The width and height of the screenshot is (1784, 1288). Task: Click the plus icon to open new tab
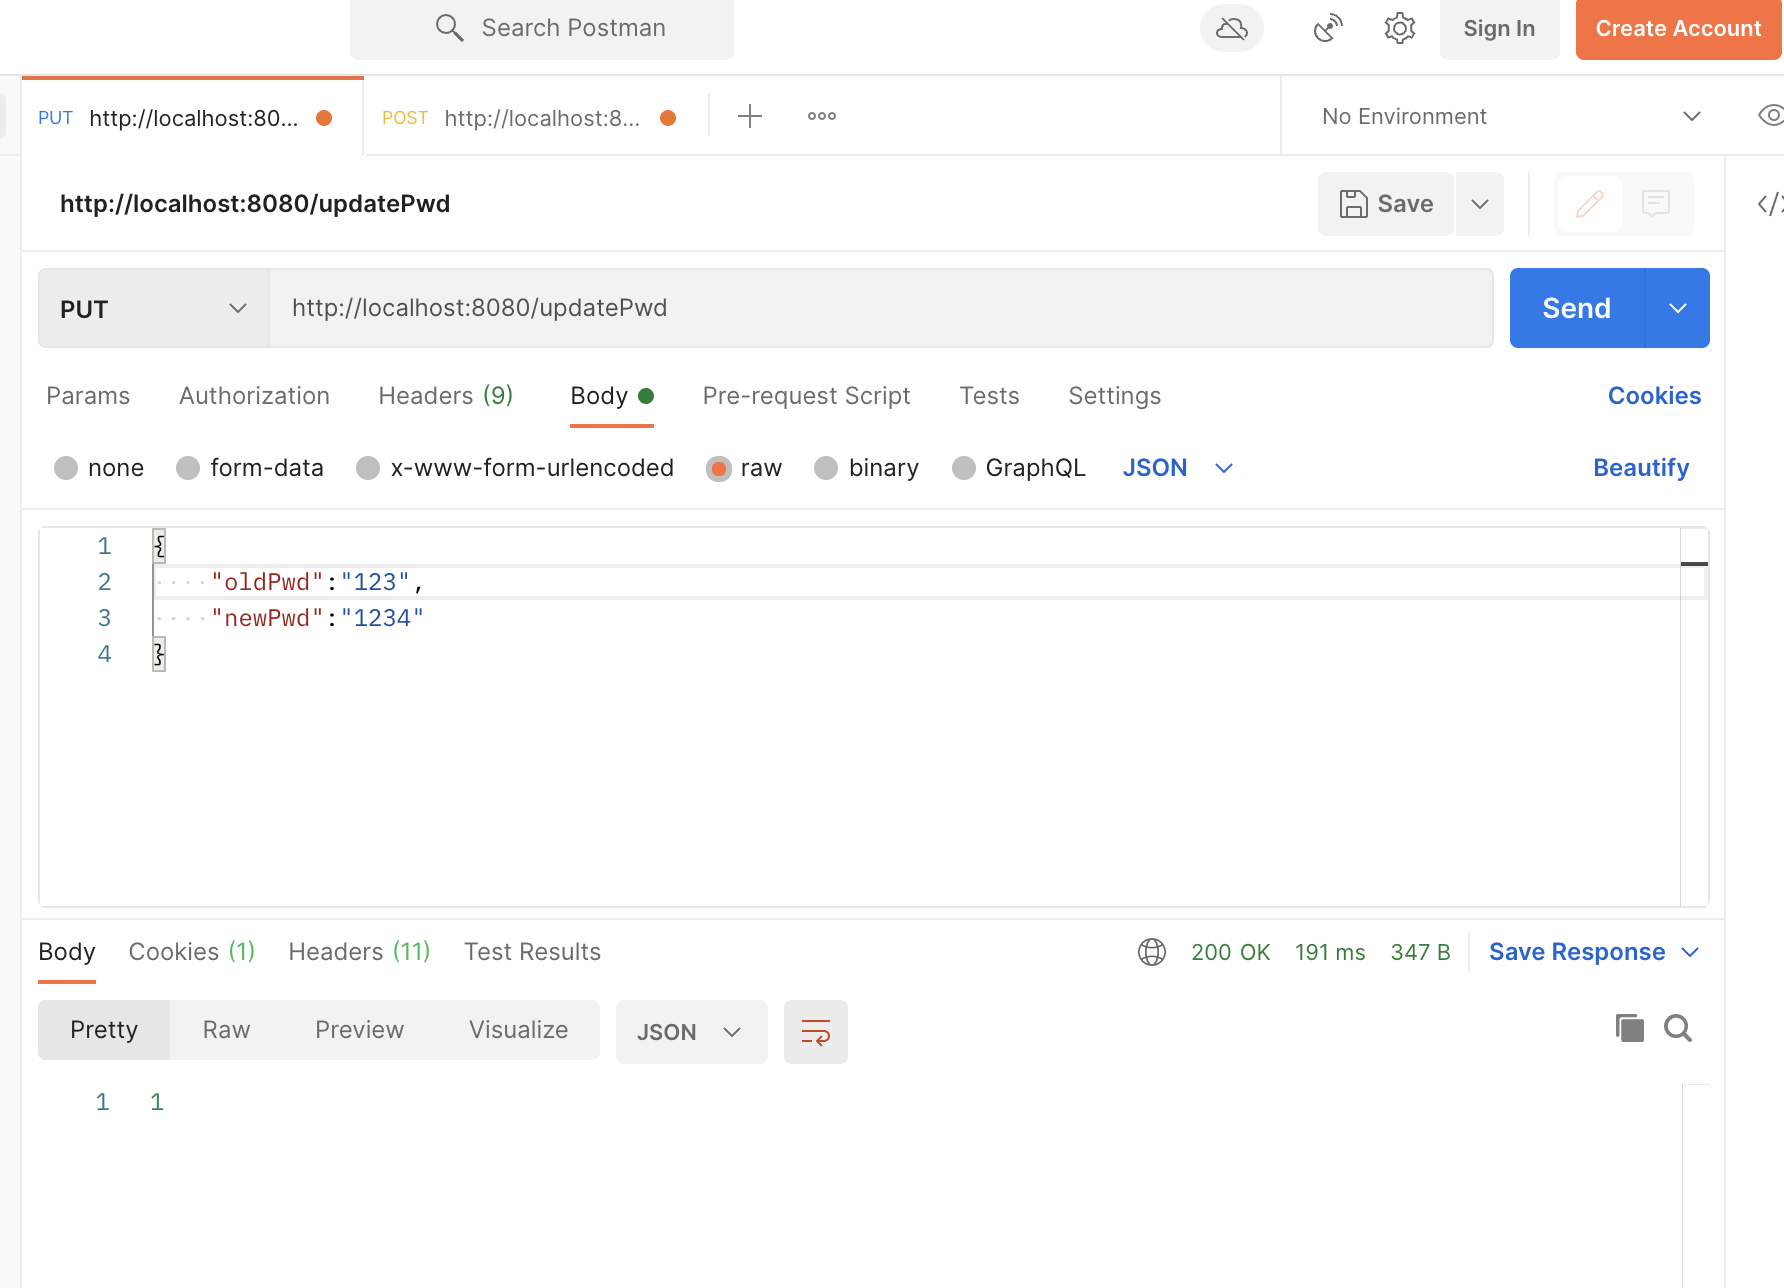coord(750,116)
